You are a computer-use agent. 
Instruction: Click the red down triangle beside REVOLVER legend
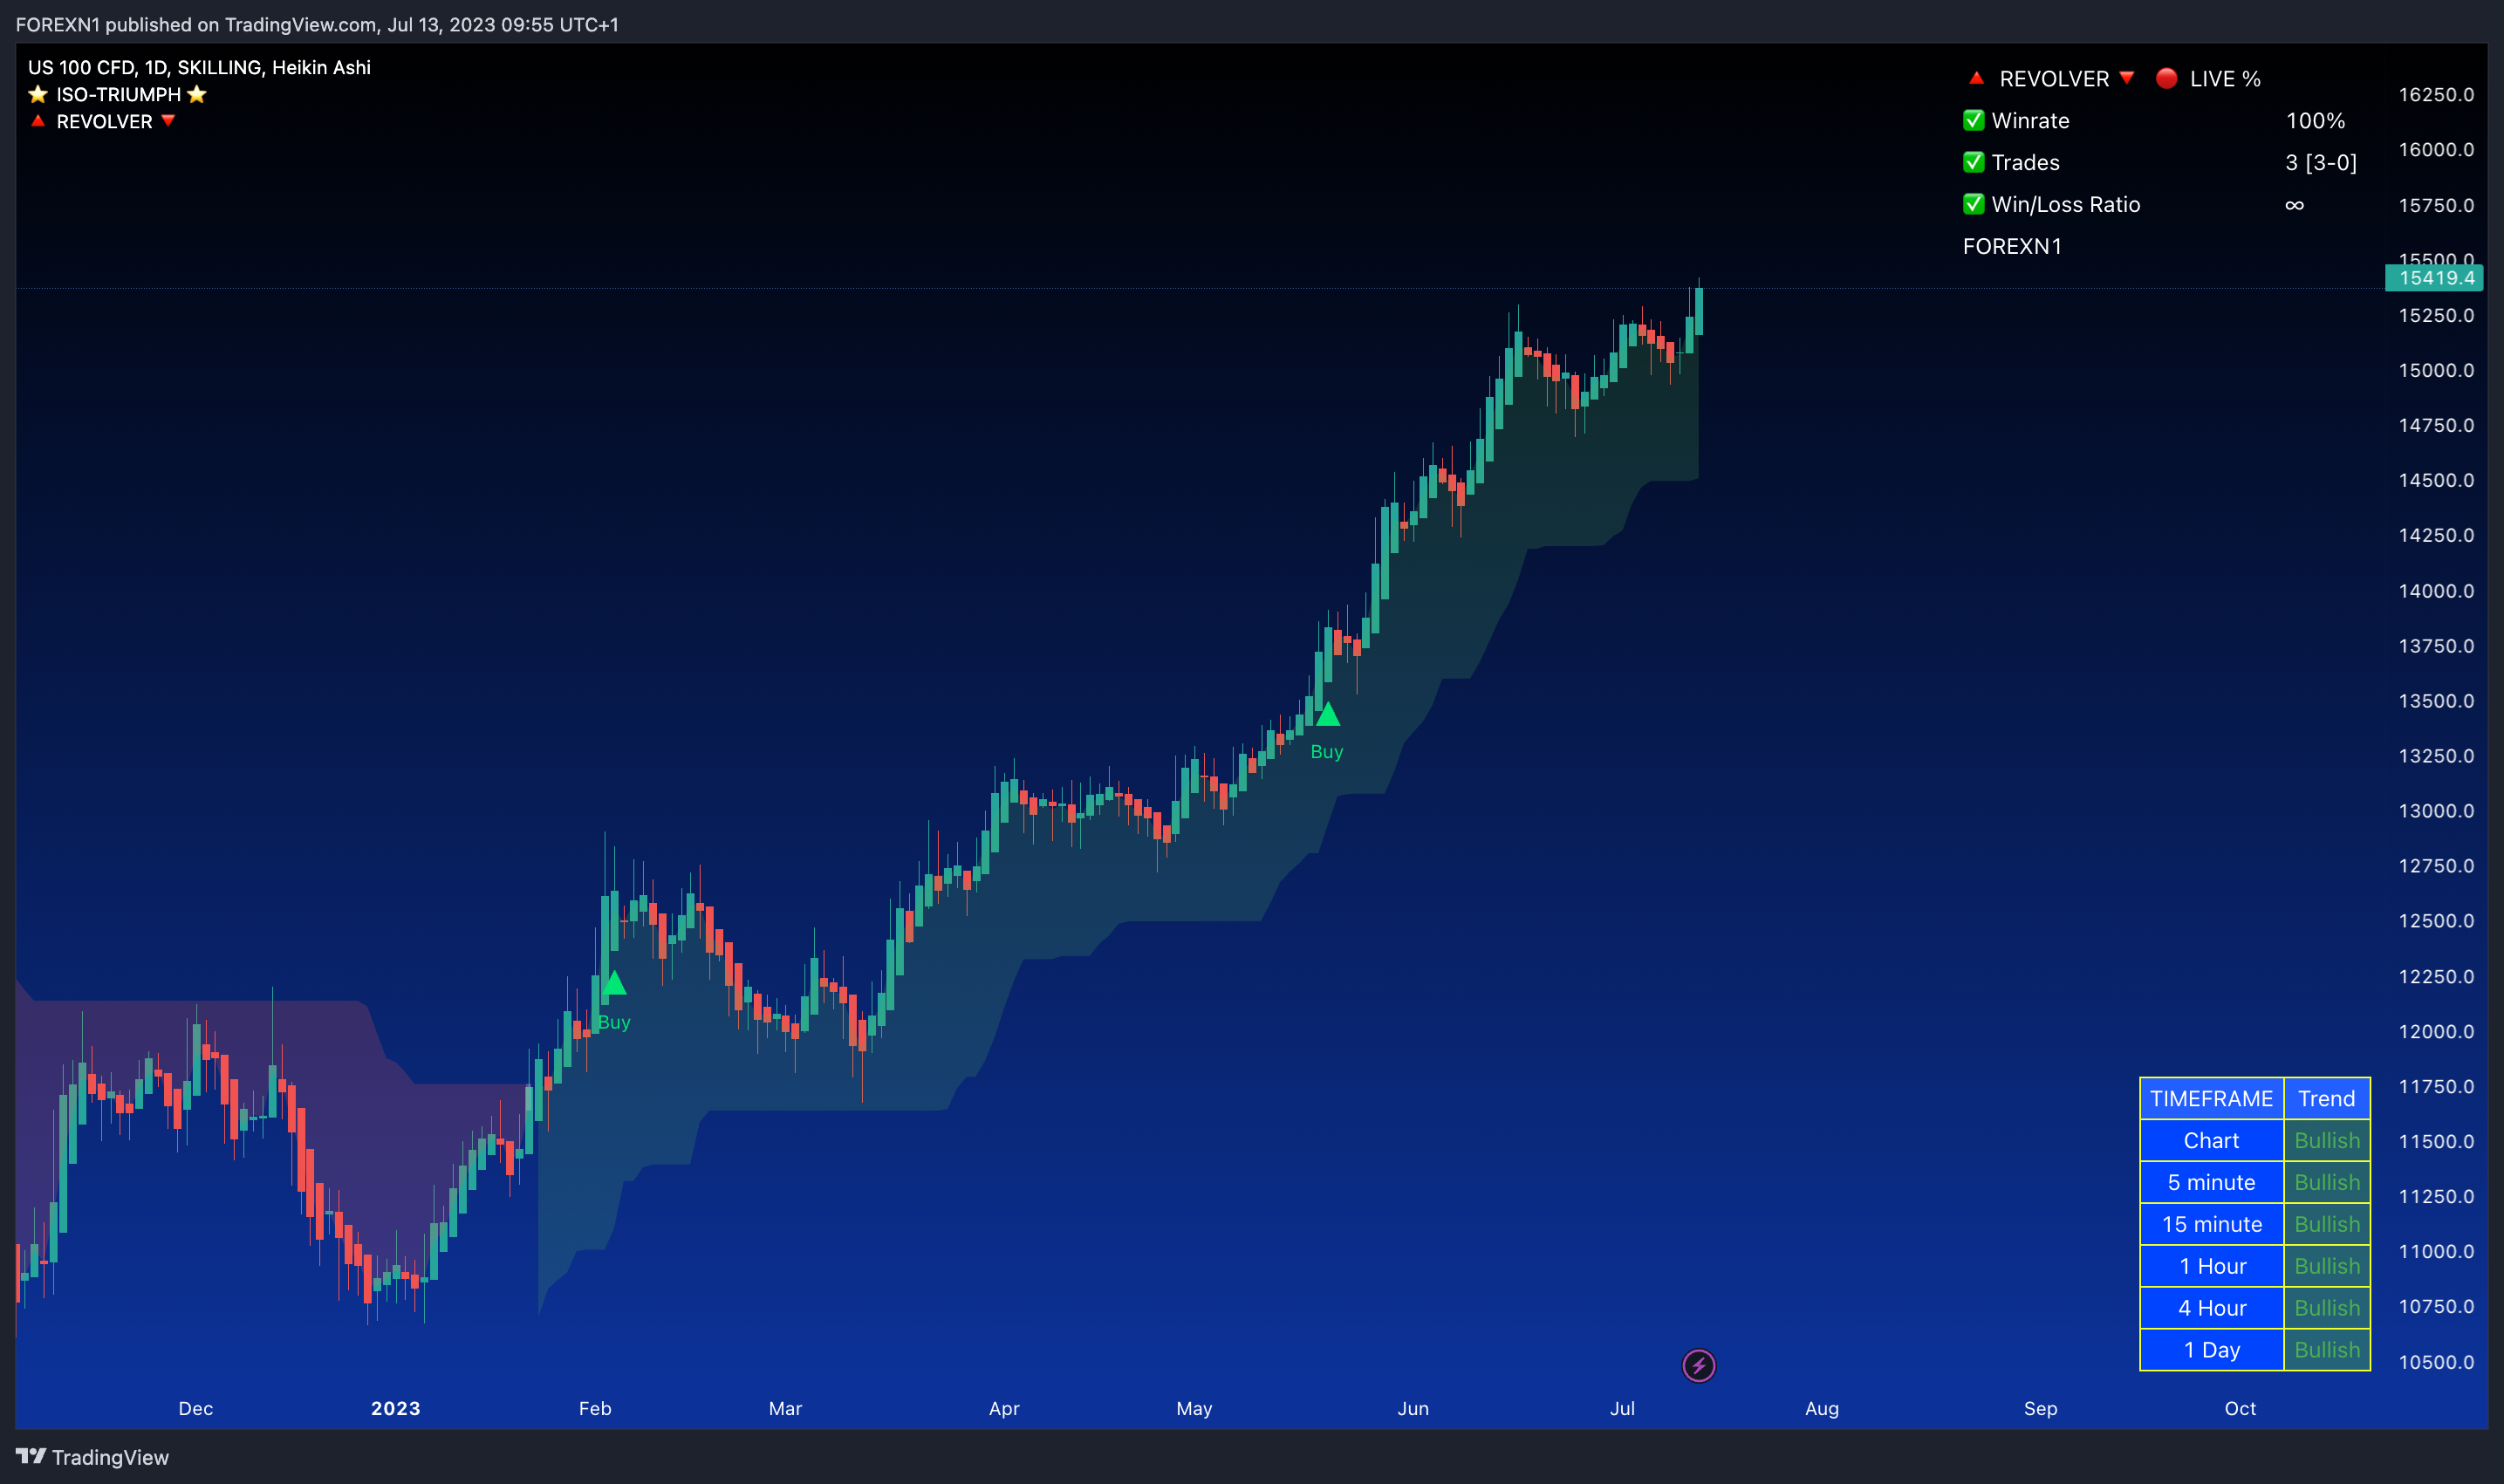[168, 121]
